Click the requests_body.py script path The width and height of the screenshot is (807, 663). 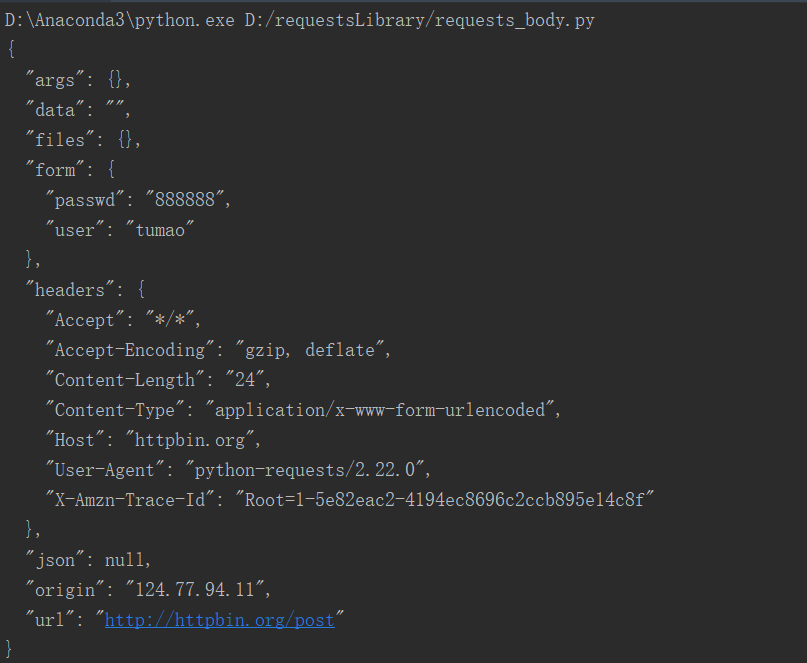[x=419, y=21]
